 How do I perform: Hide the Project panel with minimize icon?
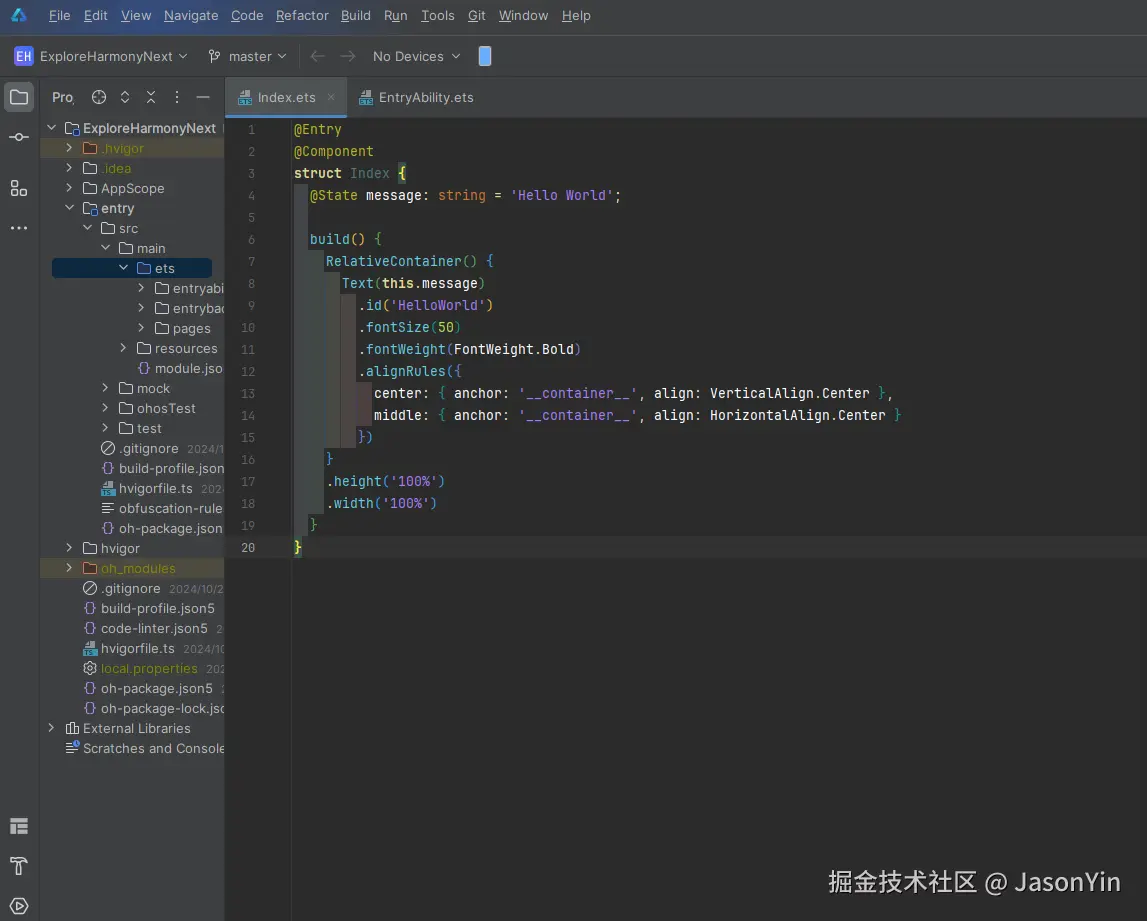point(203,97)
